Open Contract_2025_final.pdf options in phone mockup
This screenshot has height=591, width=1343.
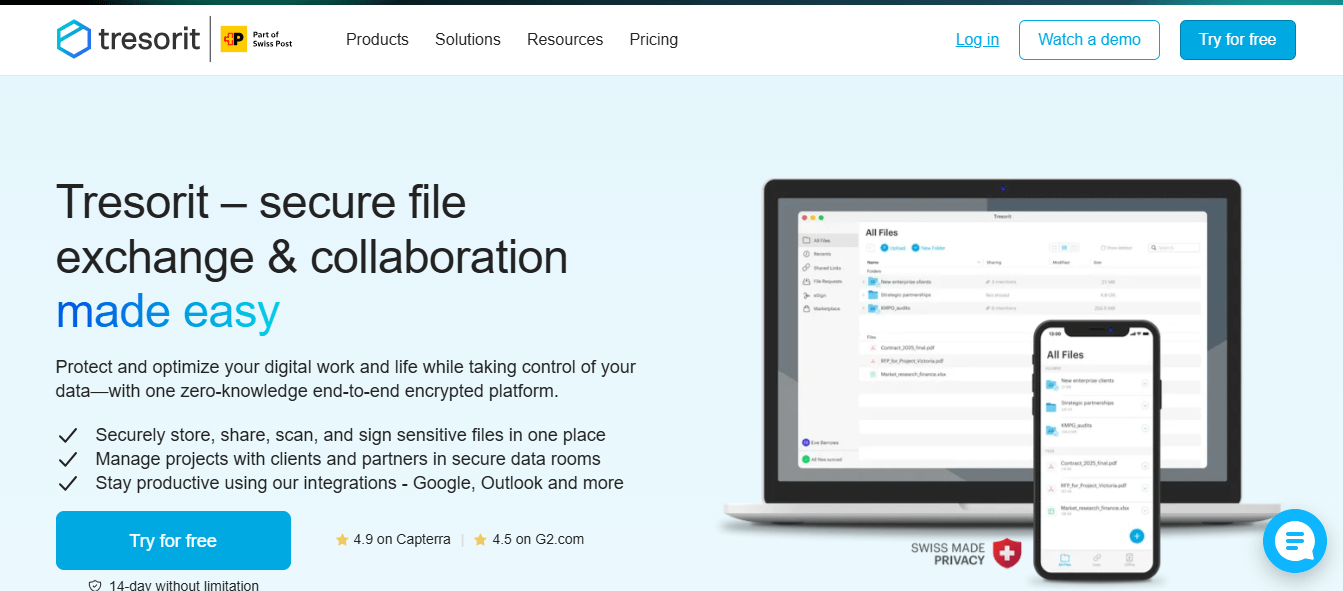1144,466
